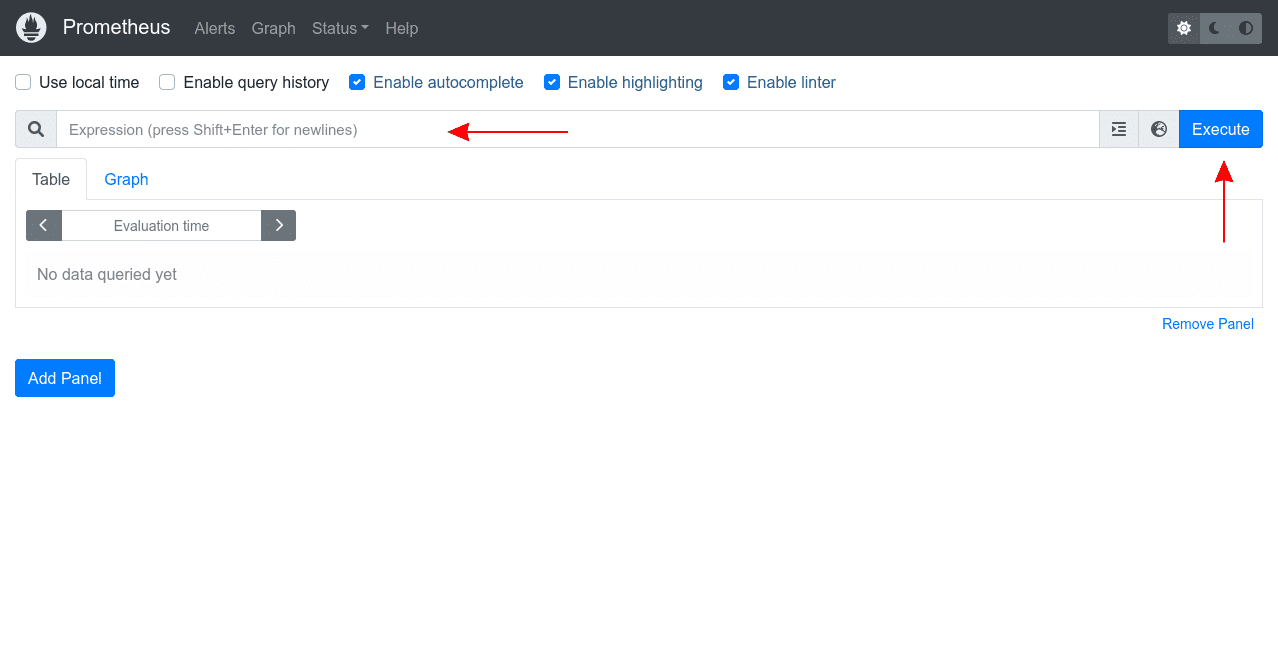The height and width of the screenshot is (646, 1278).
Task: Switch to the Graph tab
Action: (126, 179)
